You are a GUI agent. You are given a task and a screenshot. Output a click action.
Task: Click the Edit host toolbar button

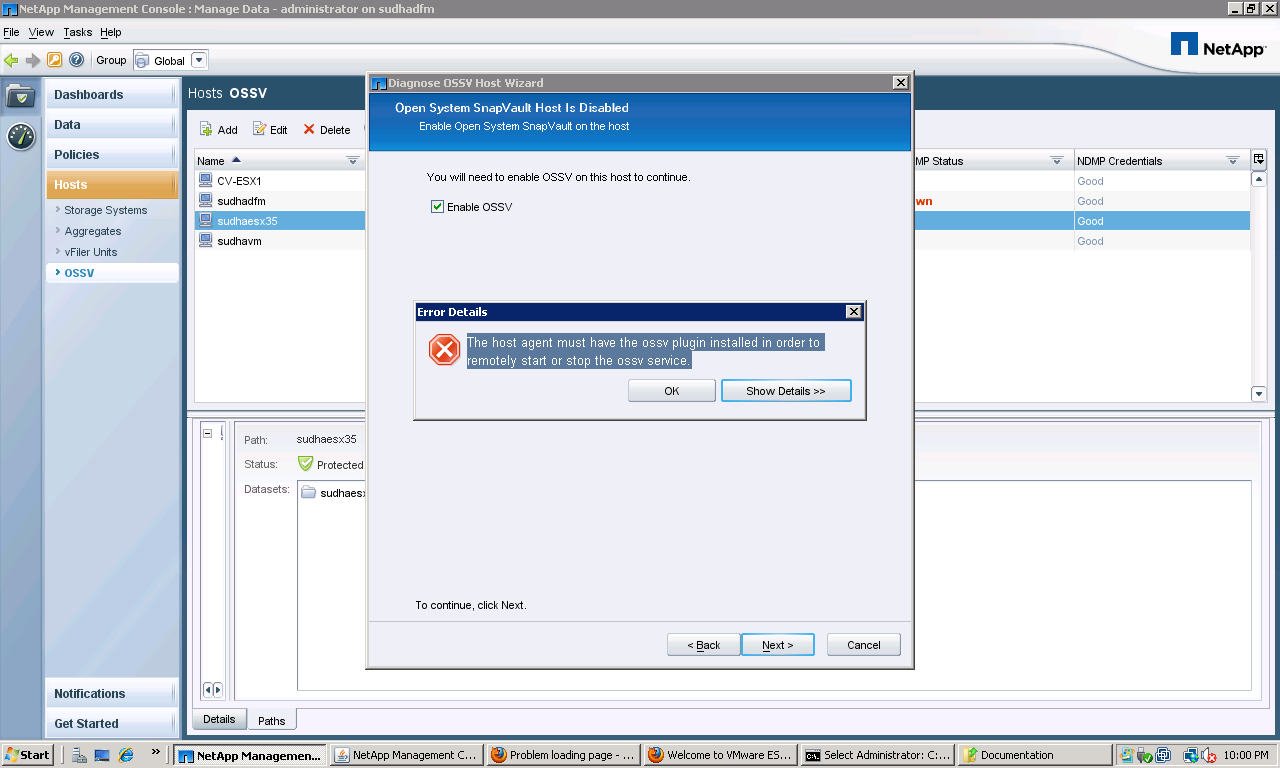(270, 130)
